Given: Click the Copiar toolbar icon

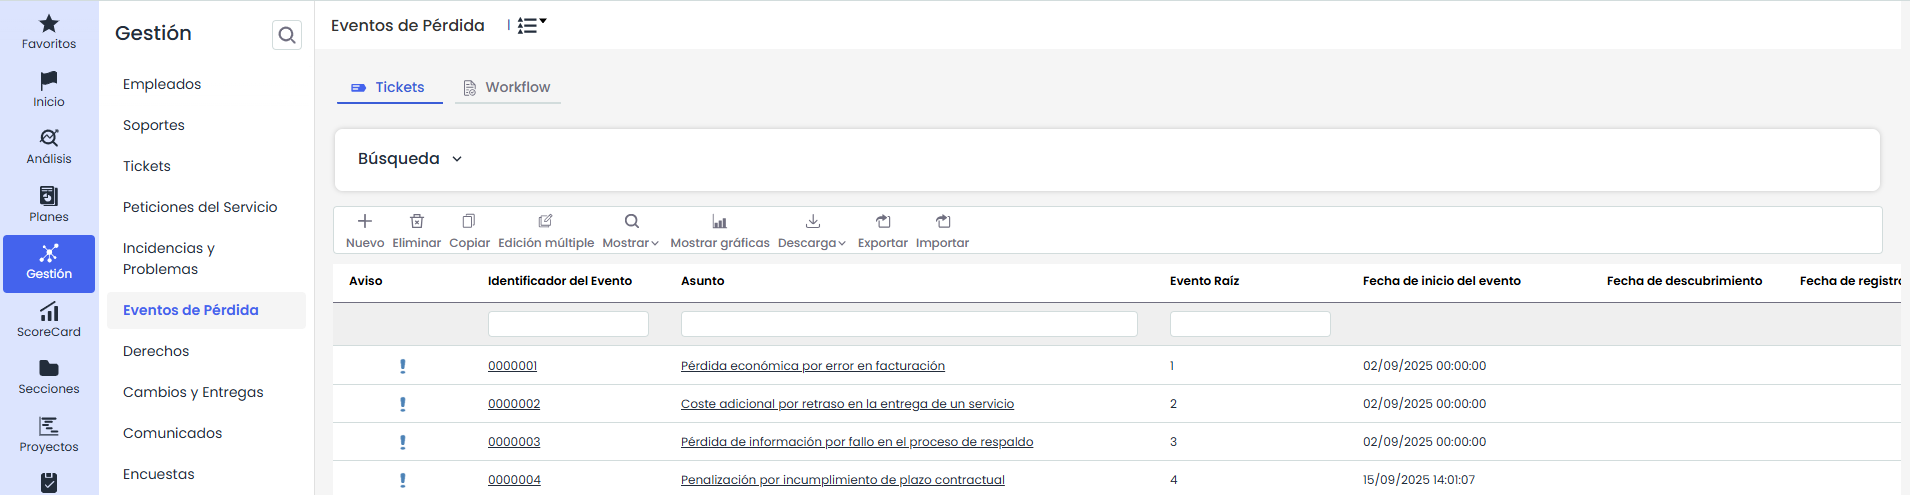Looking at the screenshot, I should (x=469, y=221).
